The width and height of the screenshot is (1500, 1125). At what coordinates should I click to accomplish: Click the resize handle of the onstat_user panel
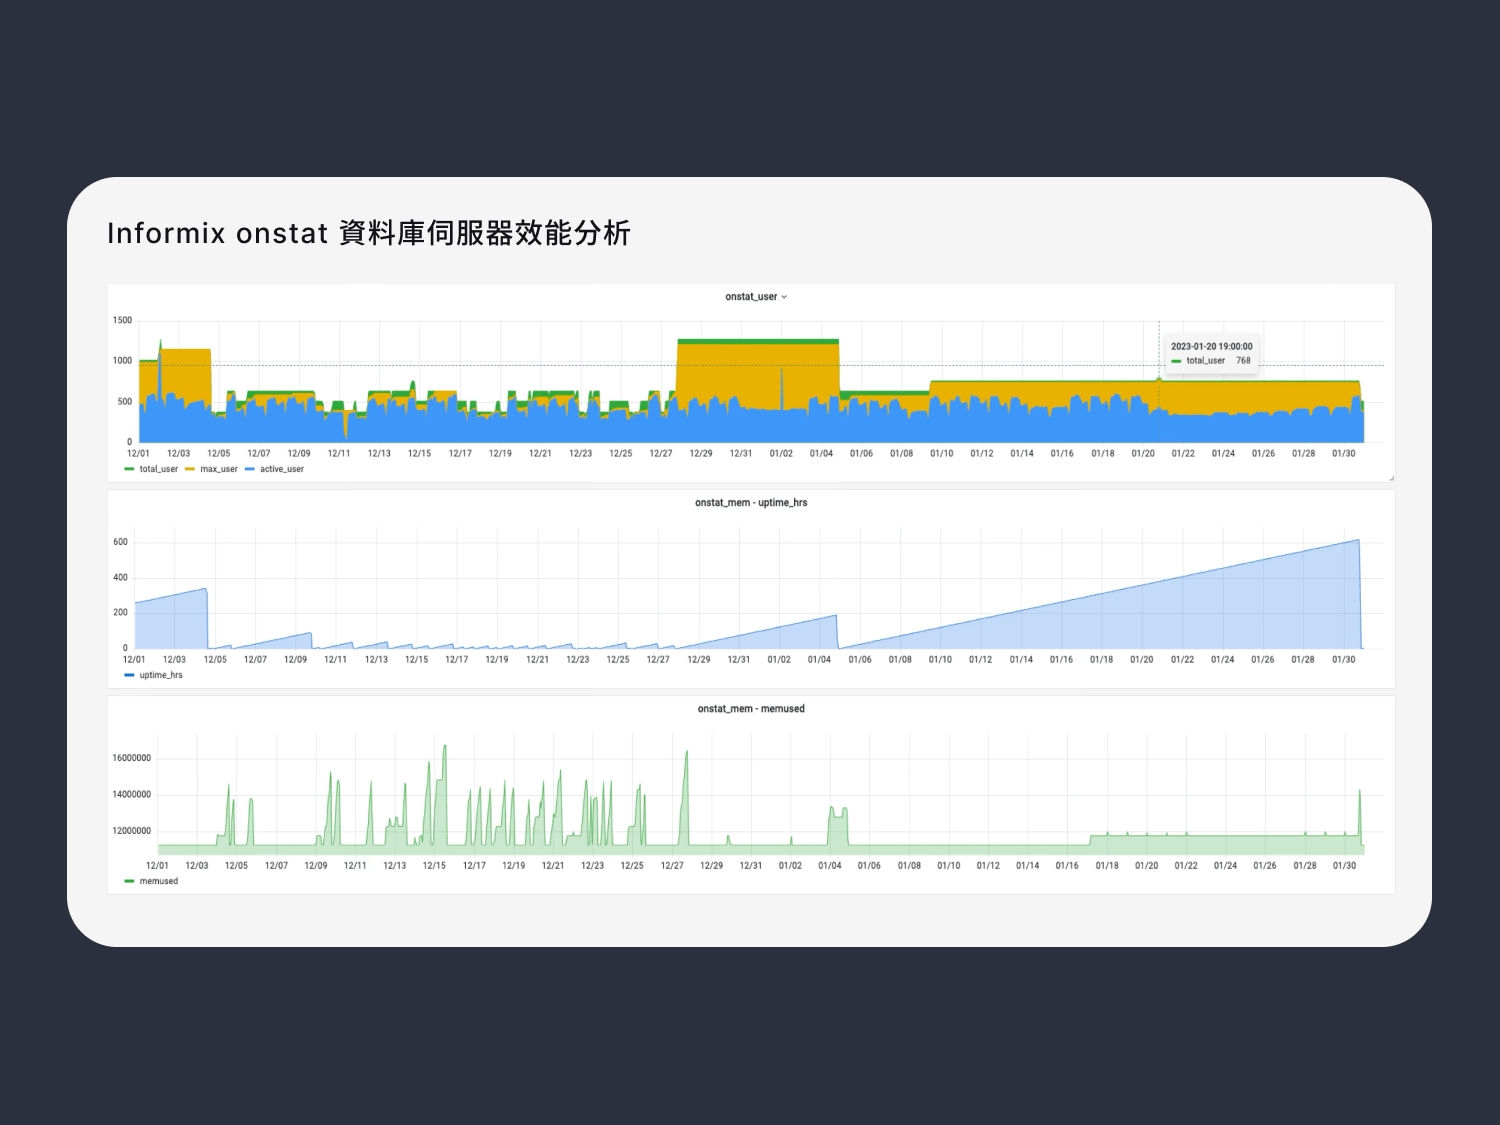[1391, 478]
